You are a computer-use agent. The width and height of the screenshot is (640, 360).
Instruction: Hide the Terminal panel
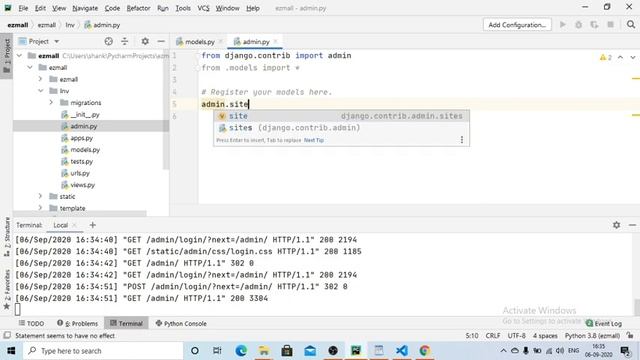(632, 225)
